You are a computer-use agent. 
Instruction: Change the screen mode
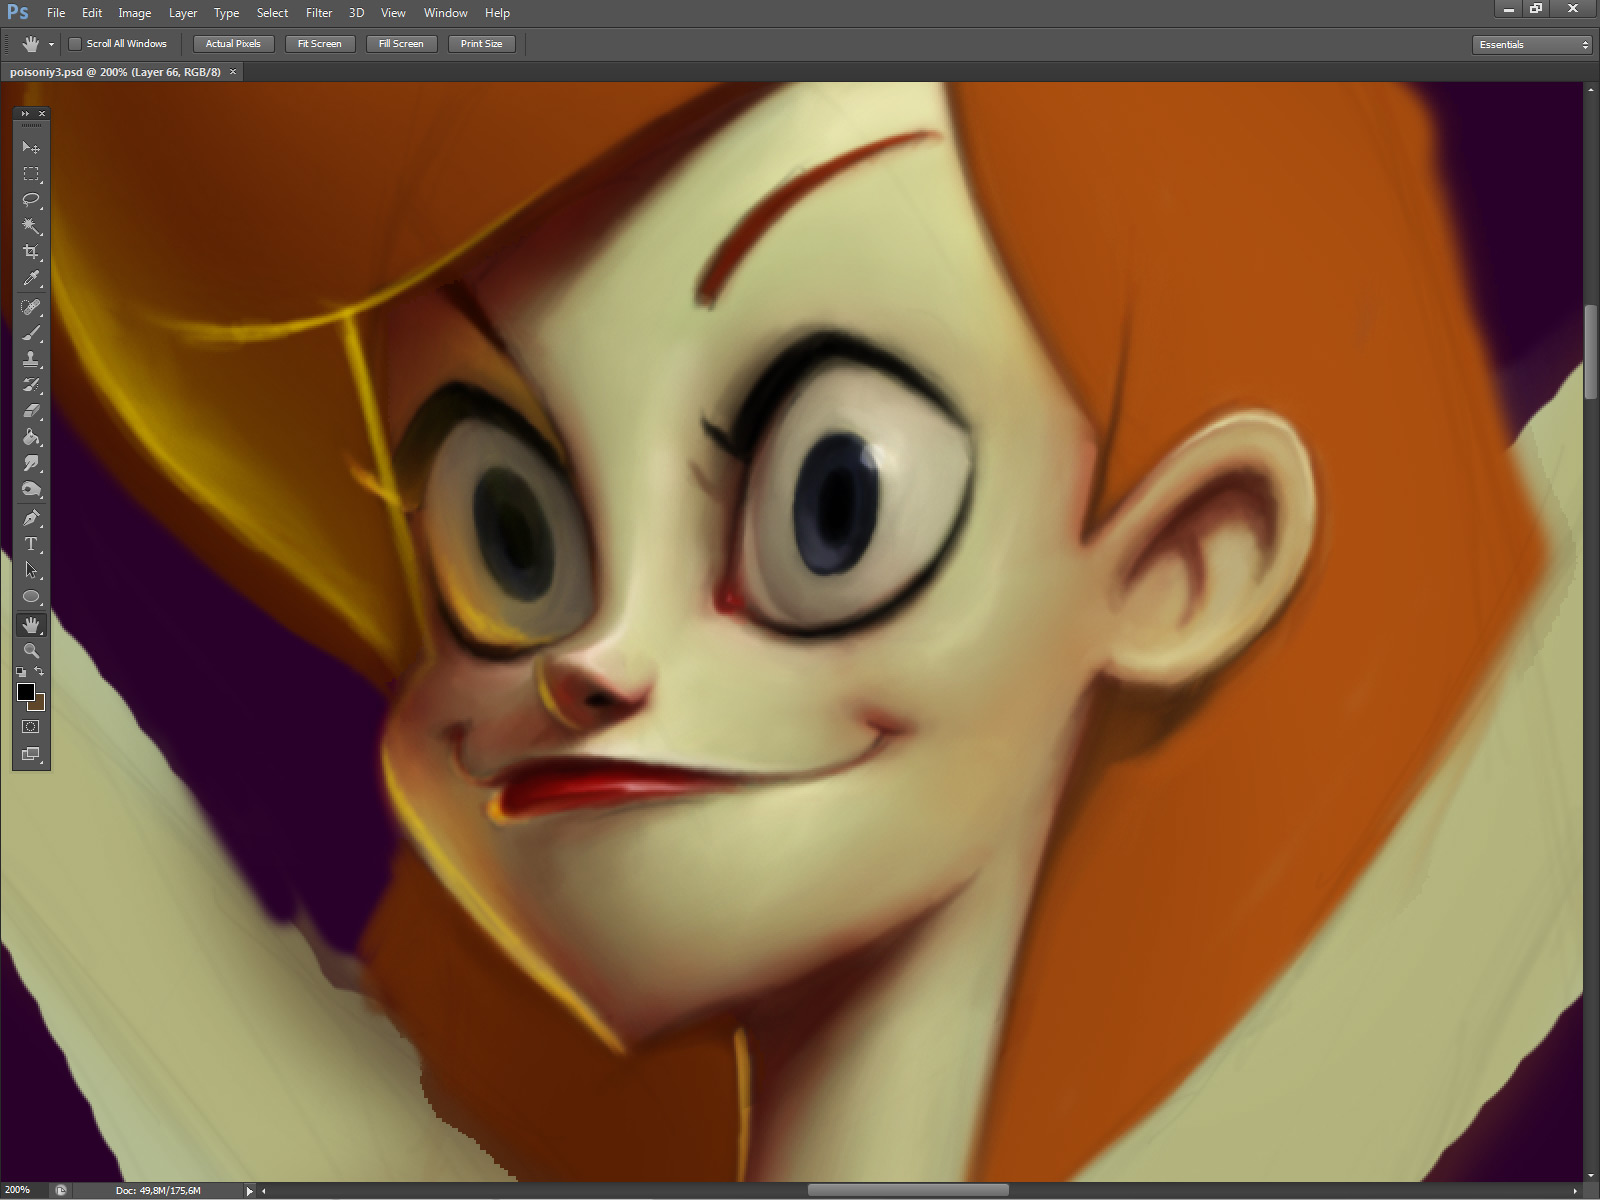coord(31,754)
